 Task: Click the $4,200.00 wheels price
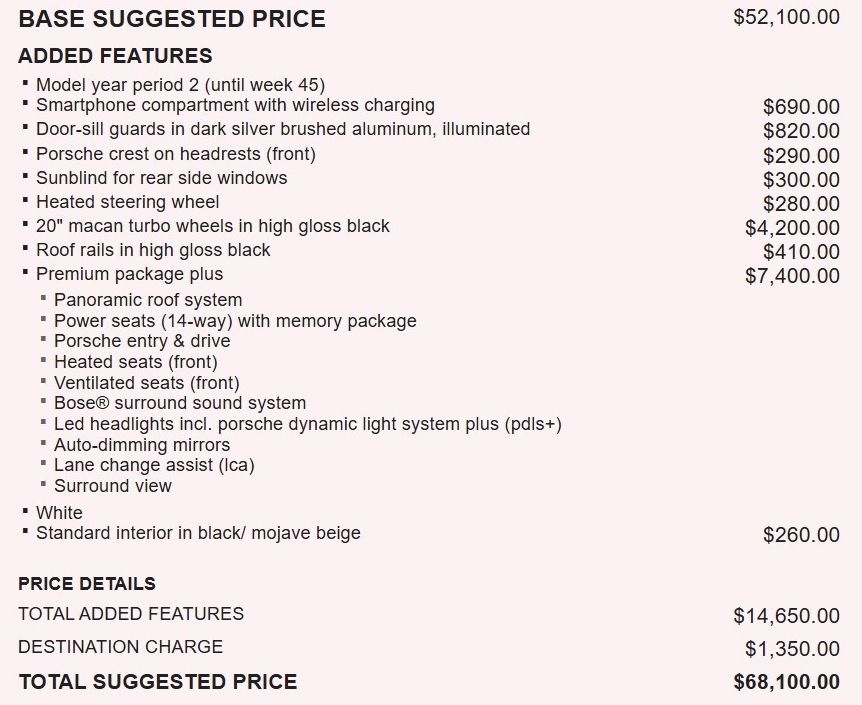[x=792, y=228]
